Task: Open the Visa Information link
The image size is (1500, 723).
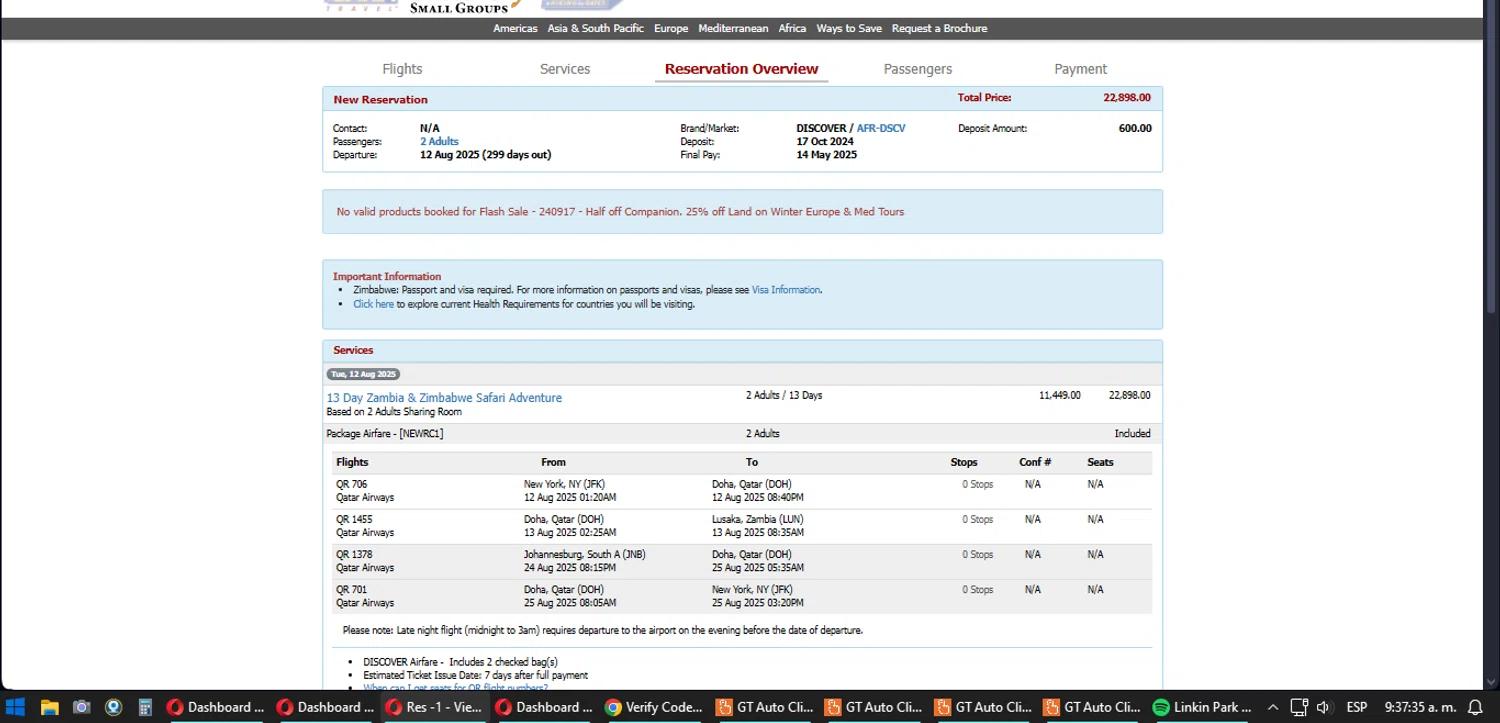Action: tap(786, 290)
